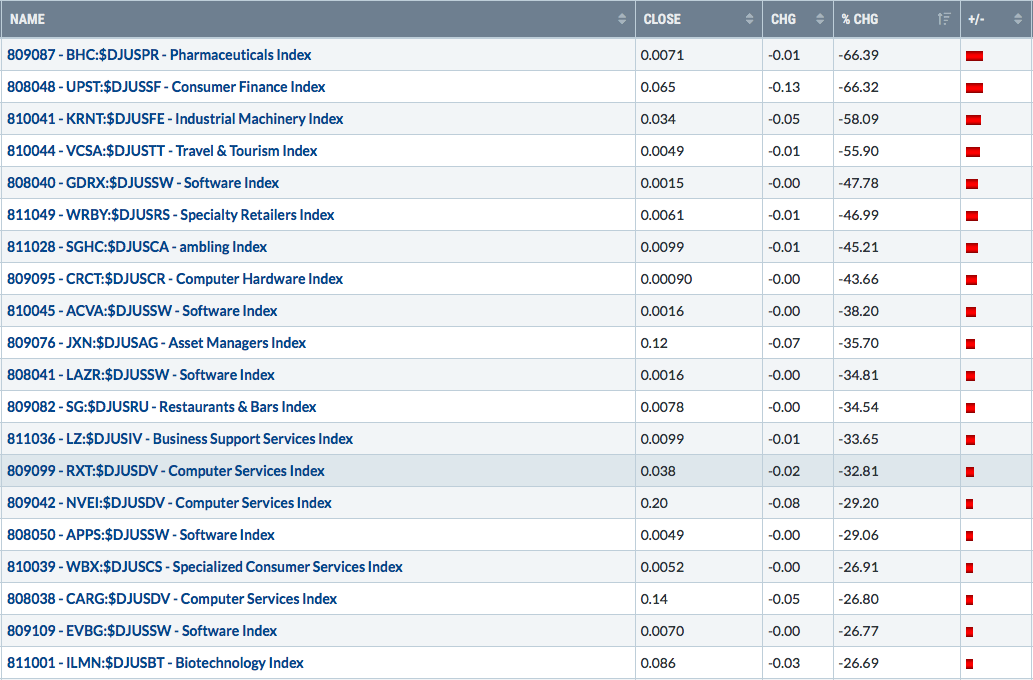Click the % CHG column header label
The height and width of the screenshot is (680, 1033).
coord(860,19)
